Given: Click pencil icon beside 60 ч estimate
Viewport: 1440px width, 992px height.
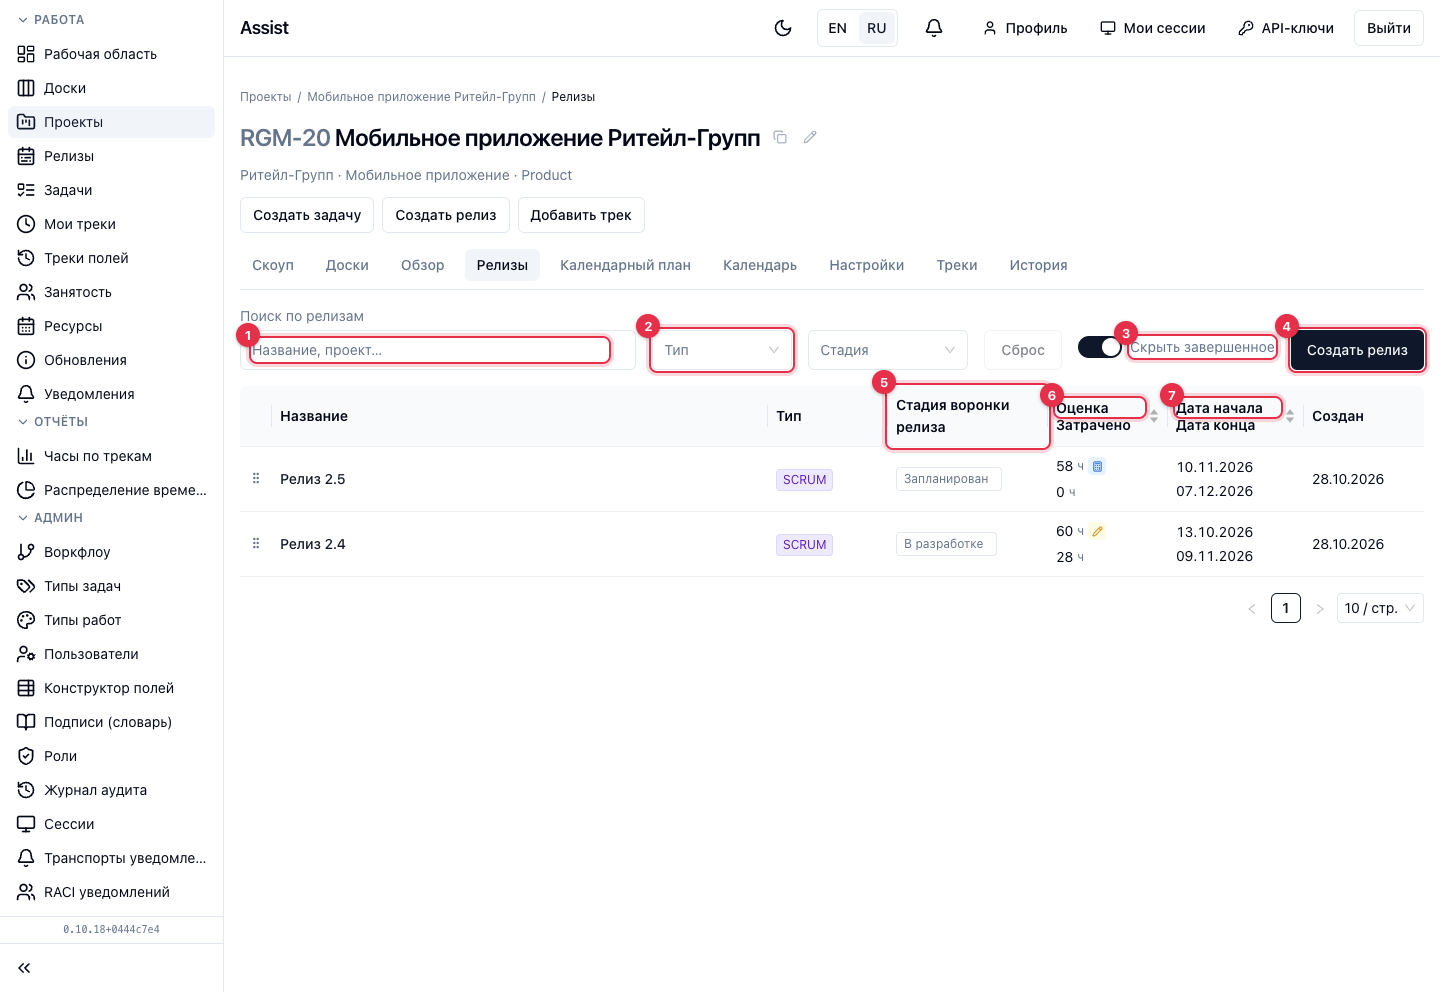Looking at the screenshot, I should coord(1097,531).
